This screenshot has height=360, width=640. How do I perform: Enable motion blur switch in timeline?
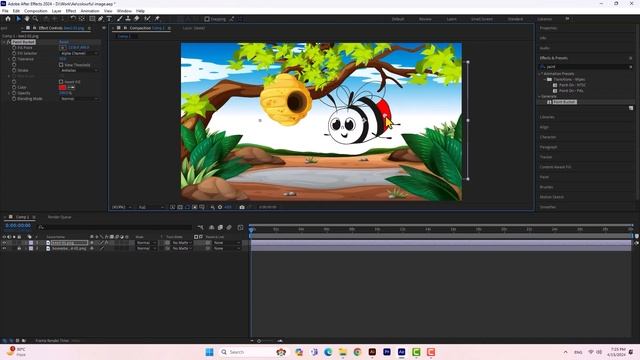pos(229,227)
